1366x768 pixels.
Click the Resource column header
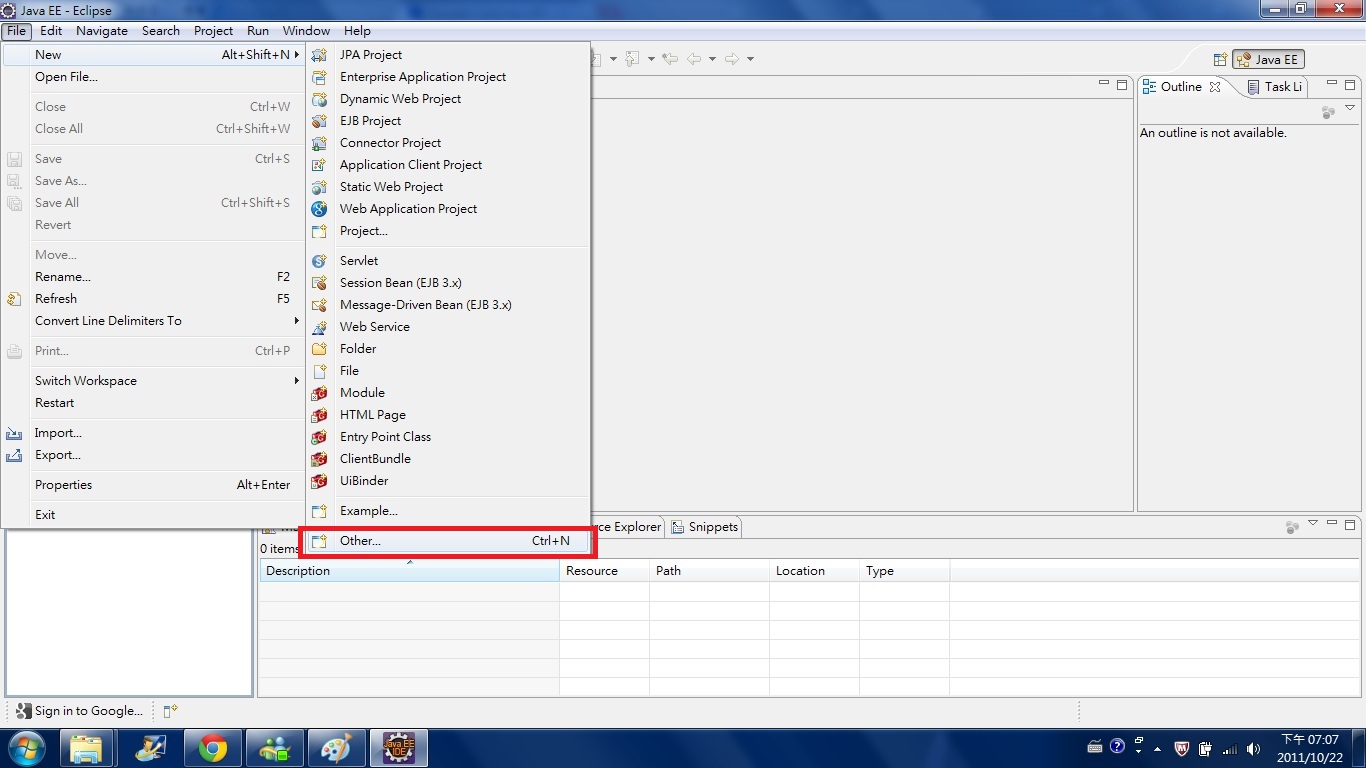605,571
